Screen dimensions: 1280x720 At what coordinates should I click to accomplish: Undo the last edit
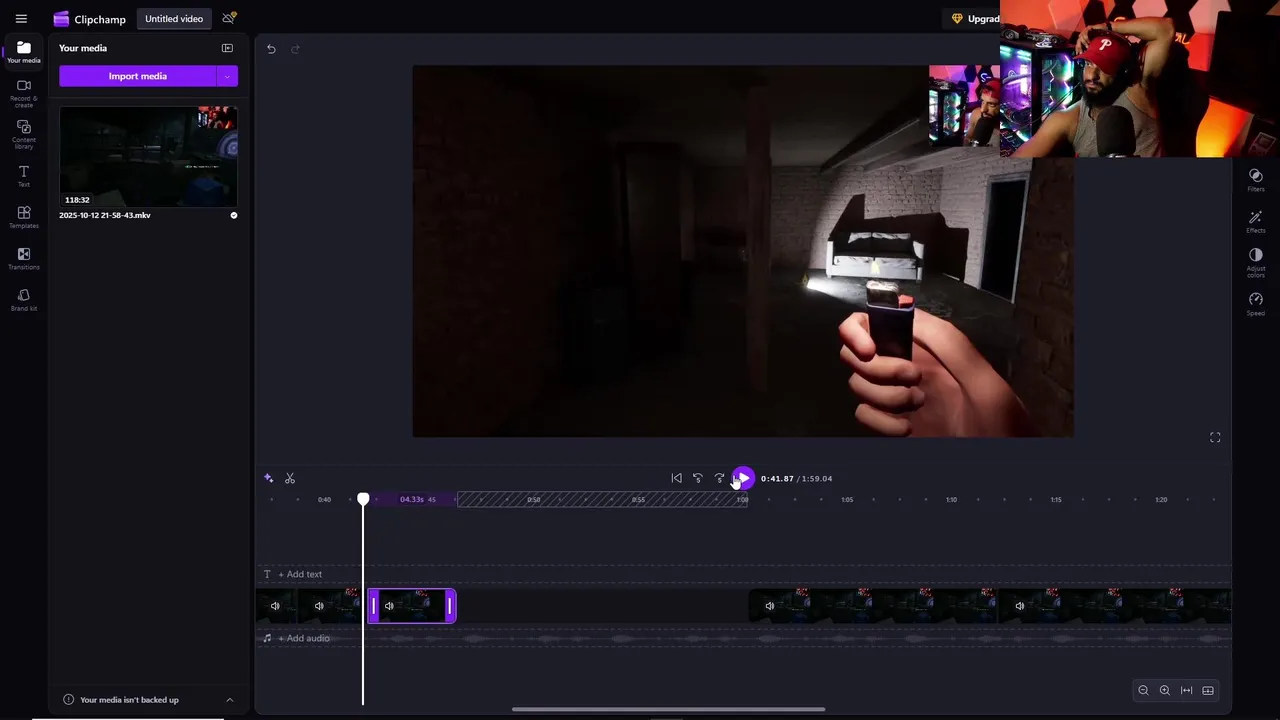(x=271, y=49)
